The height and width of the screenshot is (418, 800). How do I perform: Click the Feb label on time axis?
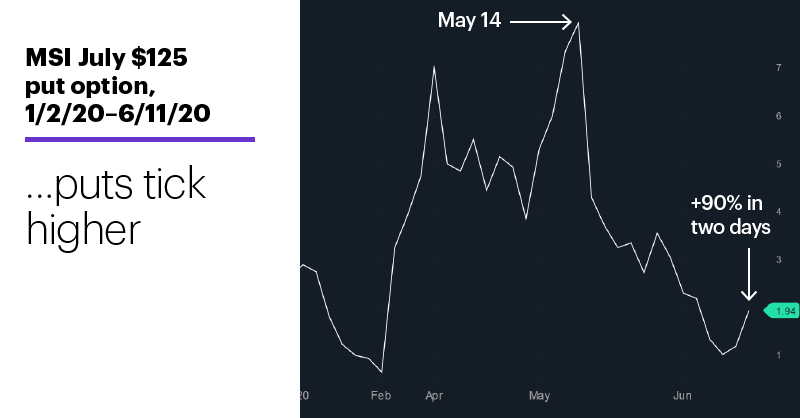tap(381, 396)
